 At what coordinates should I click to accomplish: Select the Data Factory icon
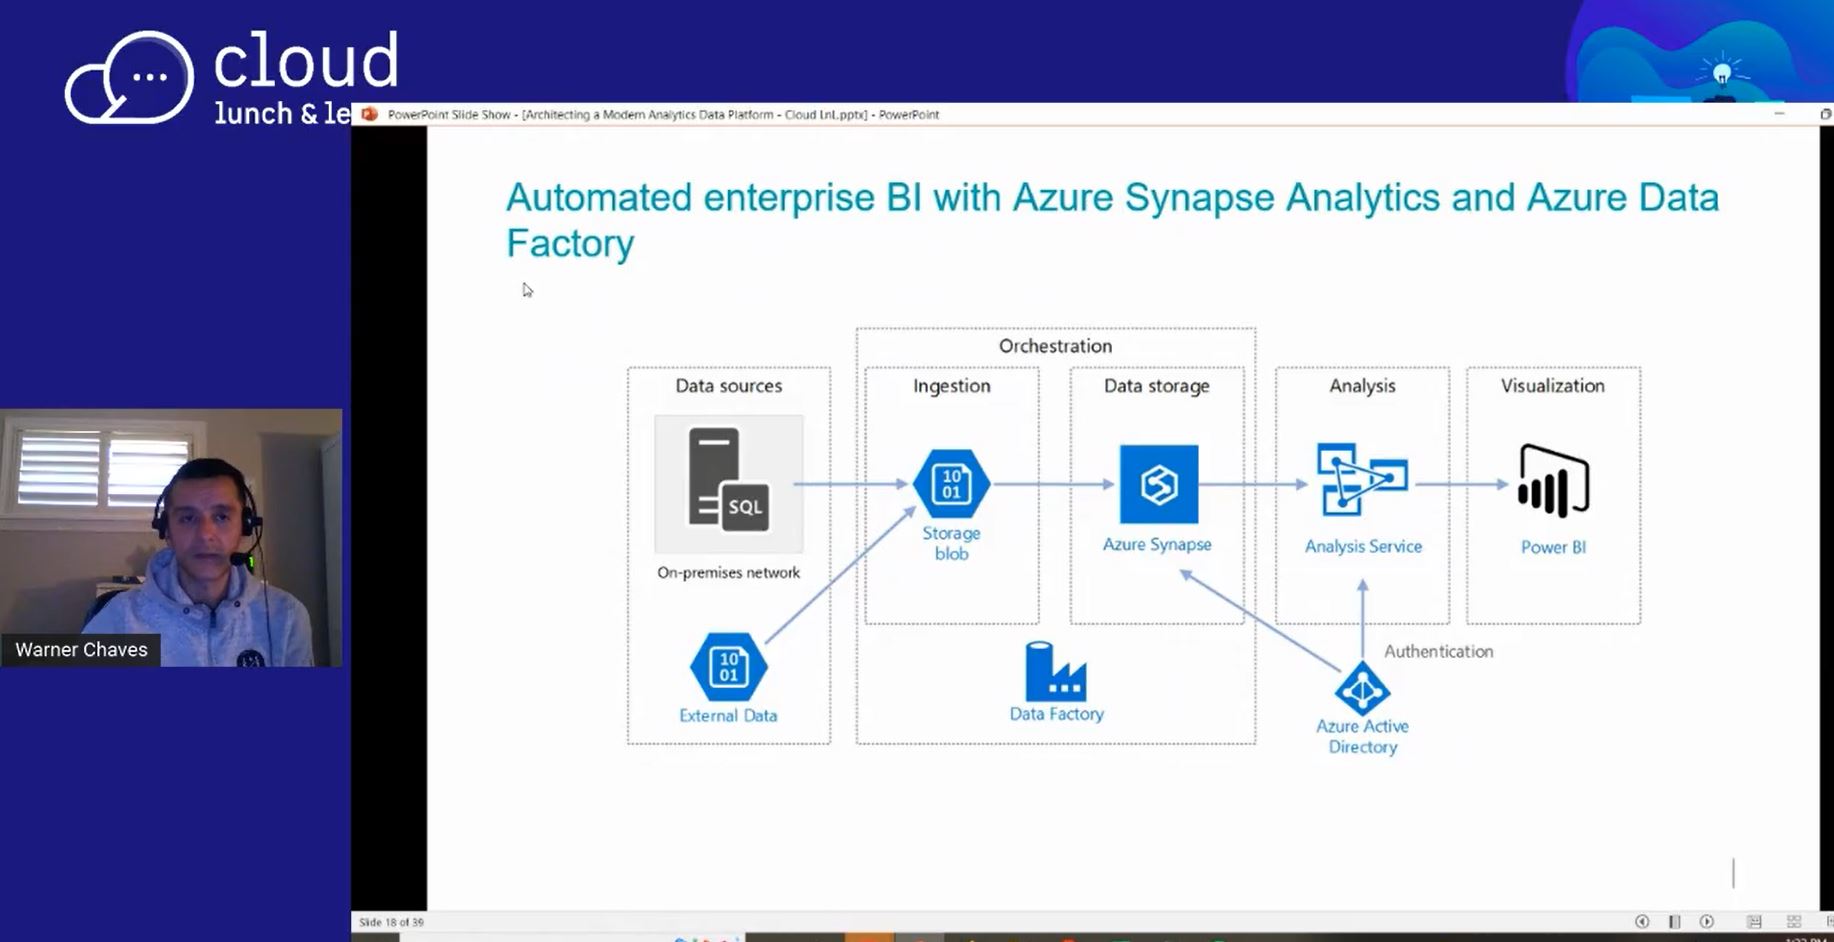click(1055, 671)
